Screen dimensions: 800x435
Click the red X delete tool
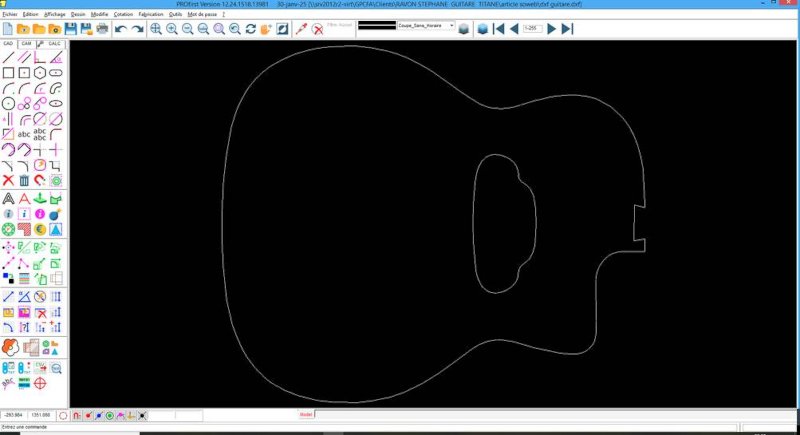8,180
